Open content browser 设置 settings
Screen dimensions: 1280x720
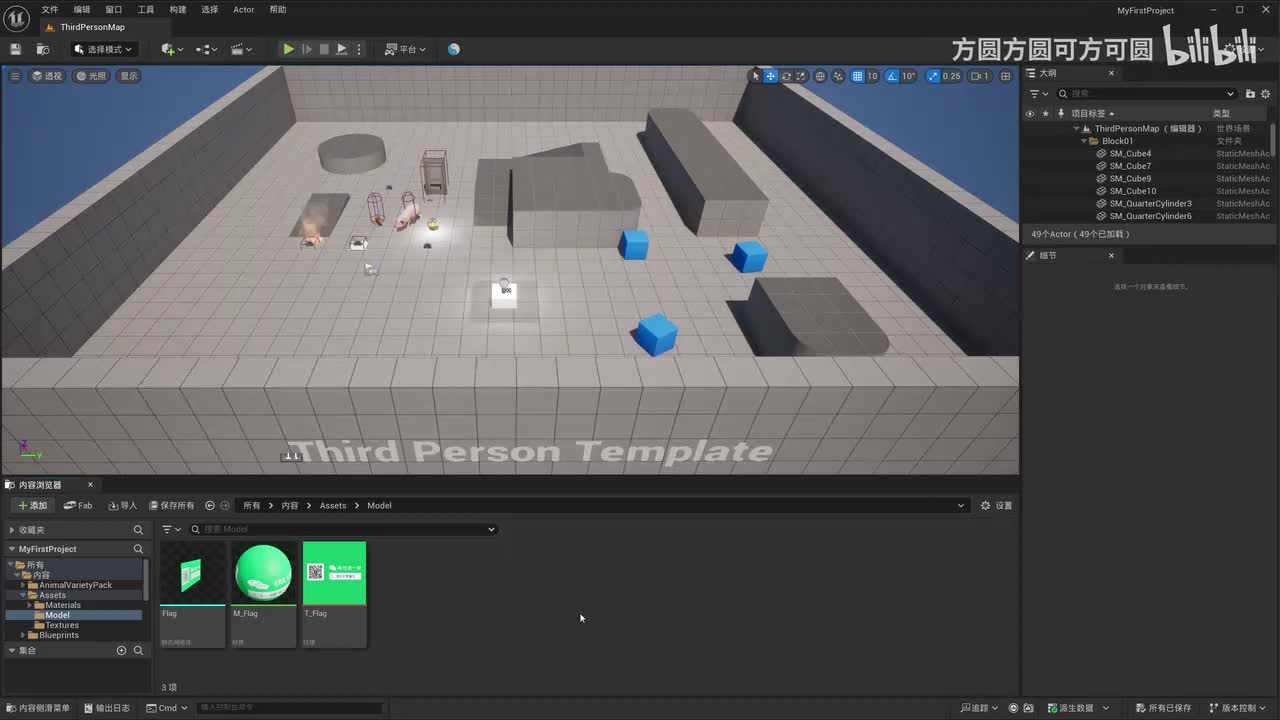[x=996, y=506]
